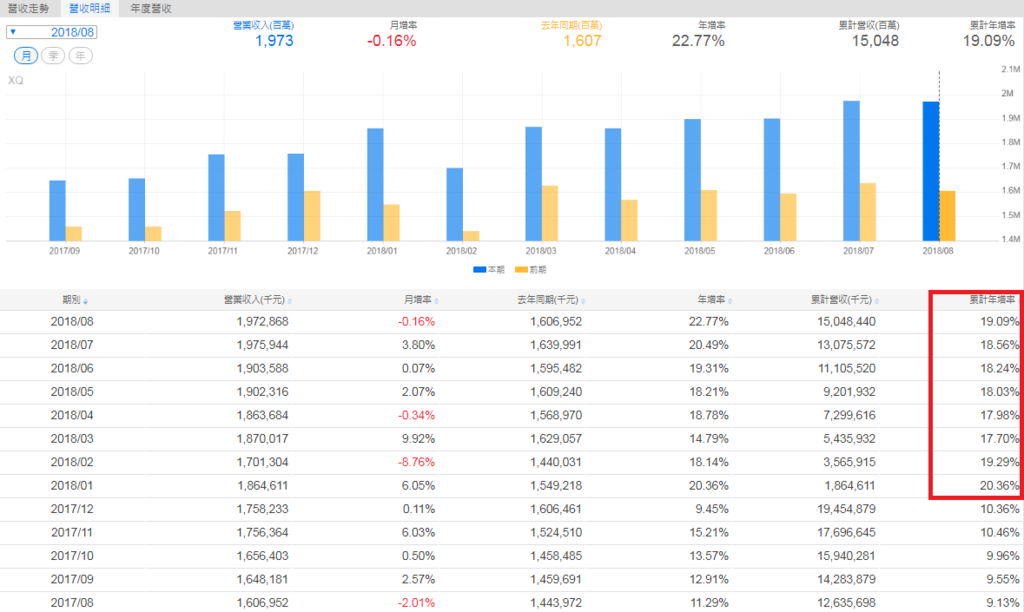Click revenue value 1,701,304

tap(263, 462)
